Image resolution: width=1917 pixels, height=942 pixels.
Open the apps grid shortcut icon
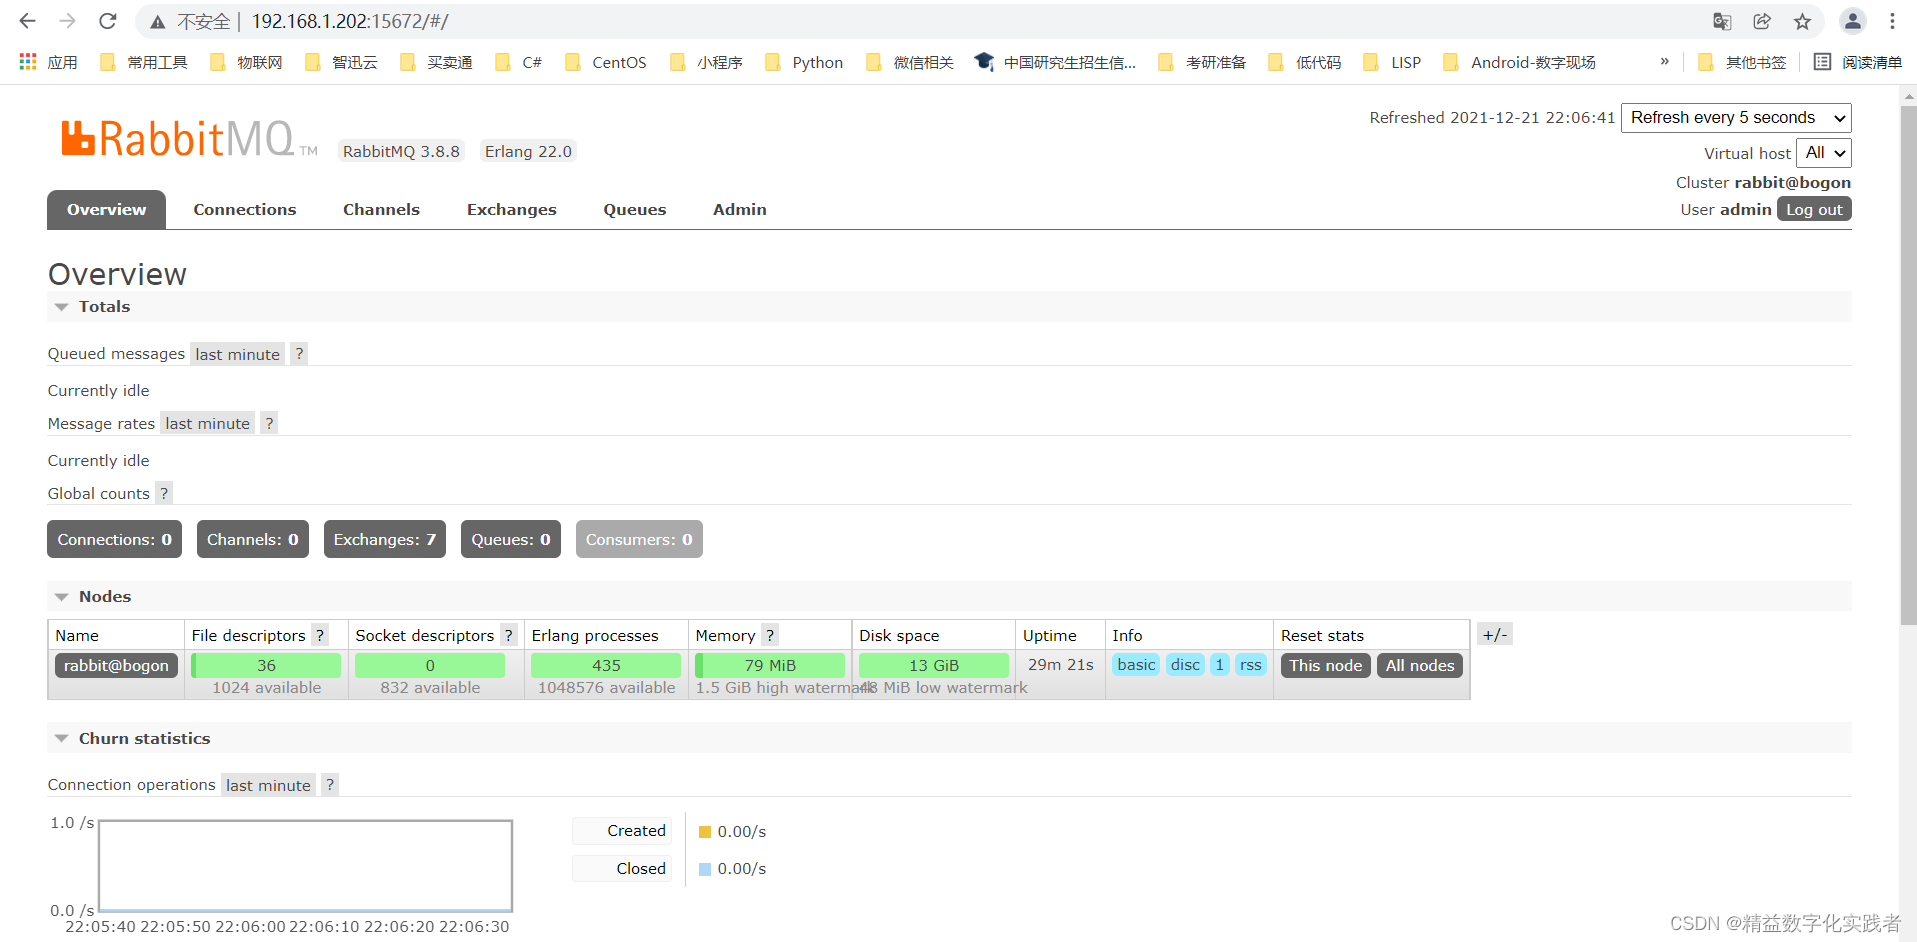pyautogui.click(x=28, y=62)
